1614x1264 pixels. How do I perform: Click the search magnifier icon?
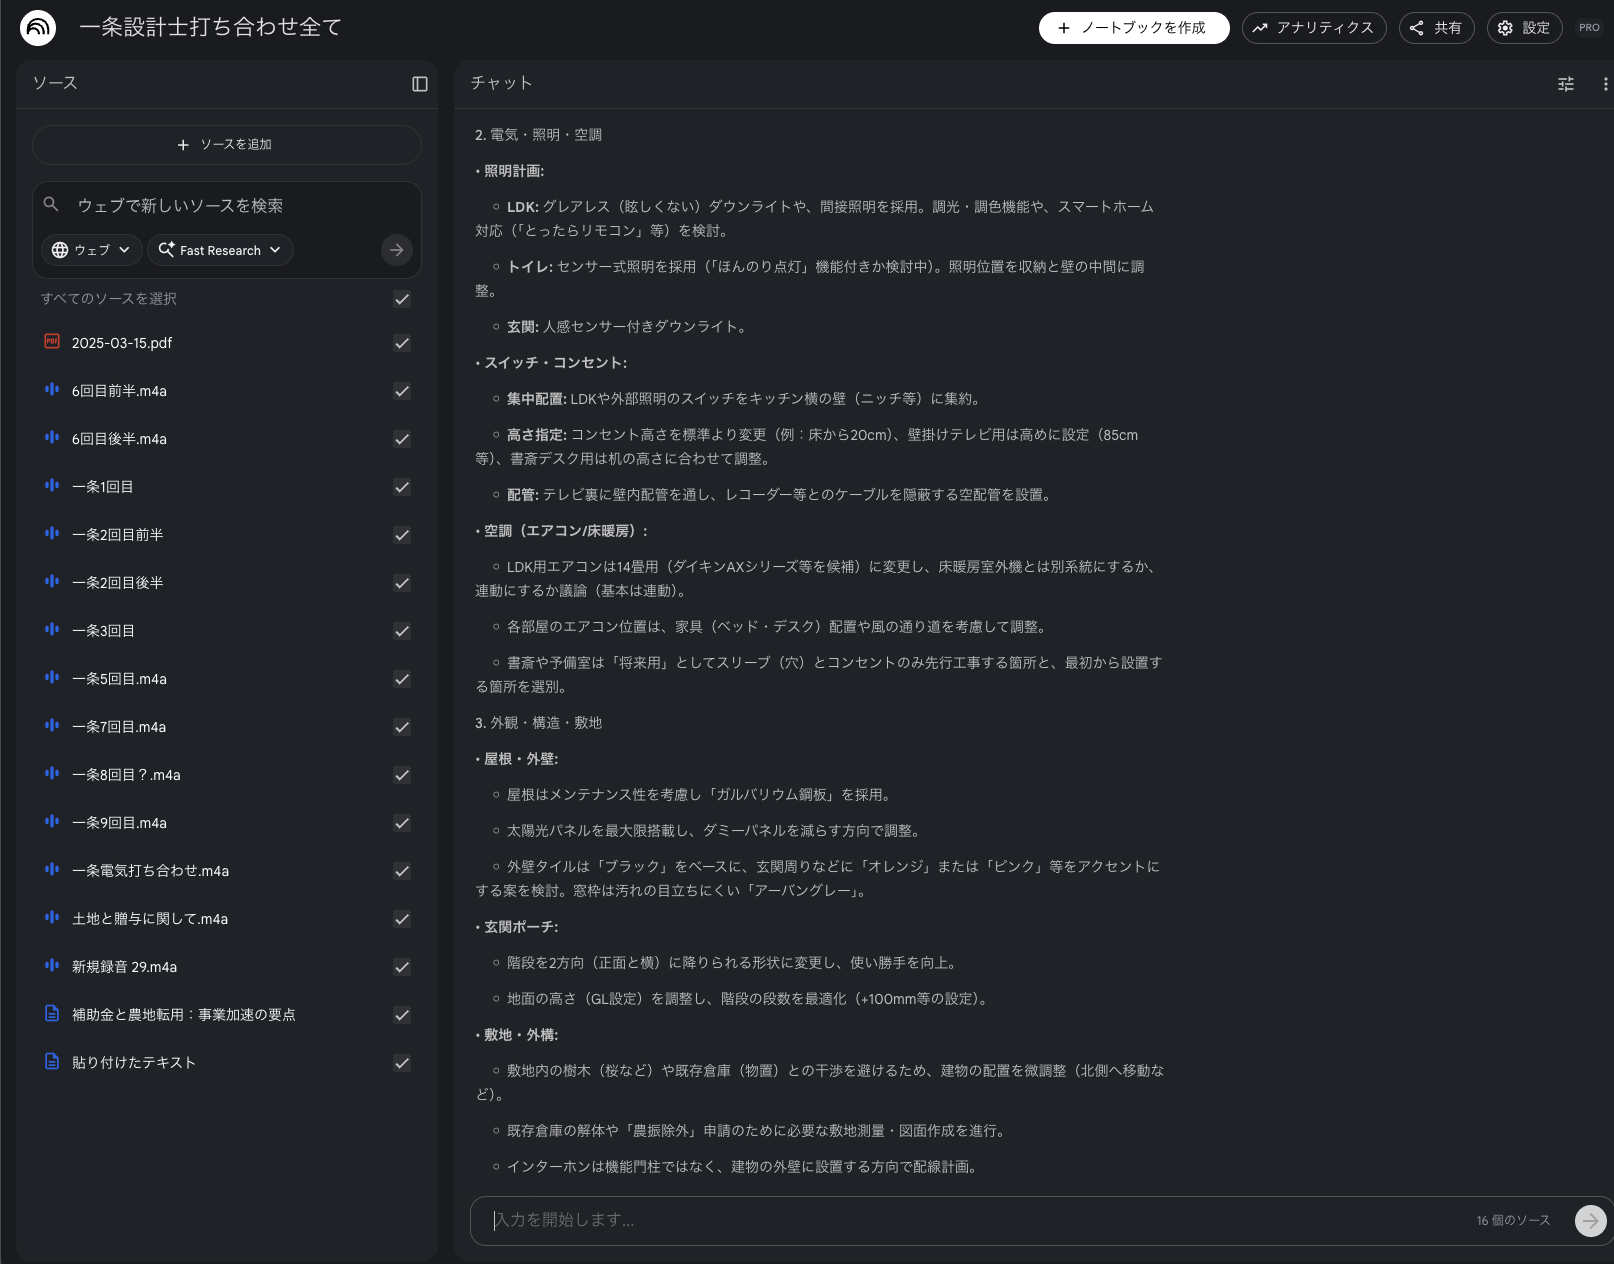51,204
